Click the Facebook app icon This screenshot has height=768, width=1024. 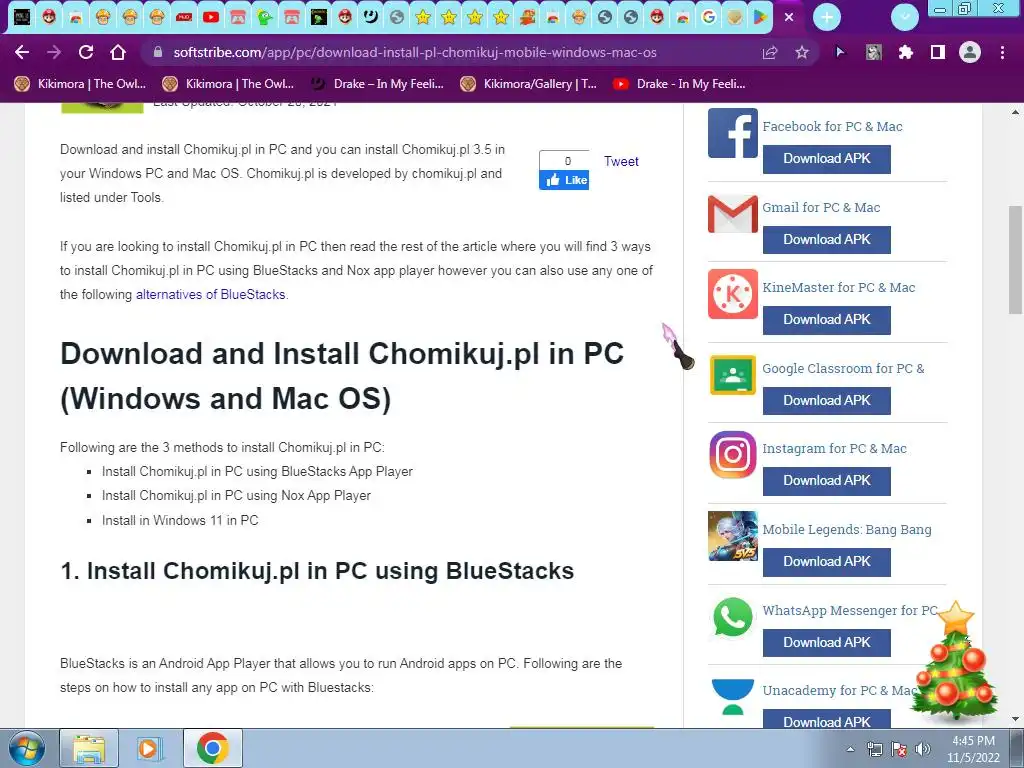pos(733,133)
